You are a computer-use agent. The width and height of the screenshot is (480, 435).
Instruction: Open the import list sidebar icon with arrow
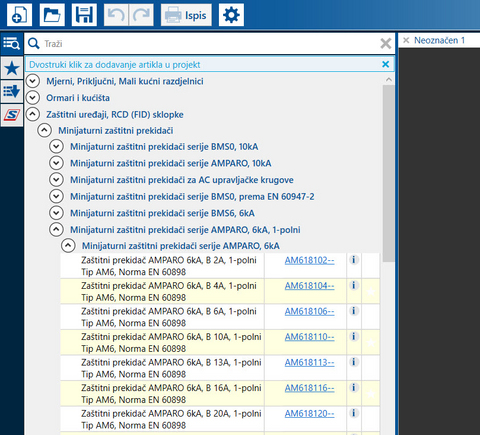pyautogui.click(x=12, y=91)
